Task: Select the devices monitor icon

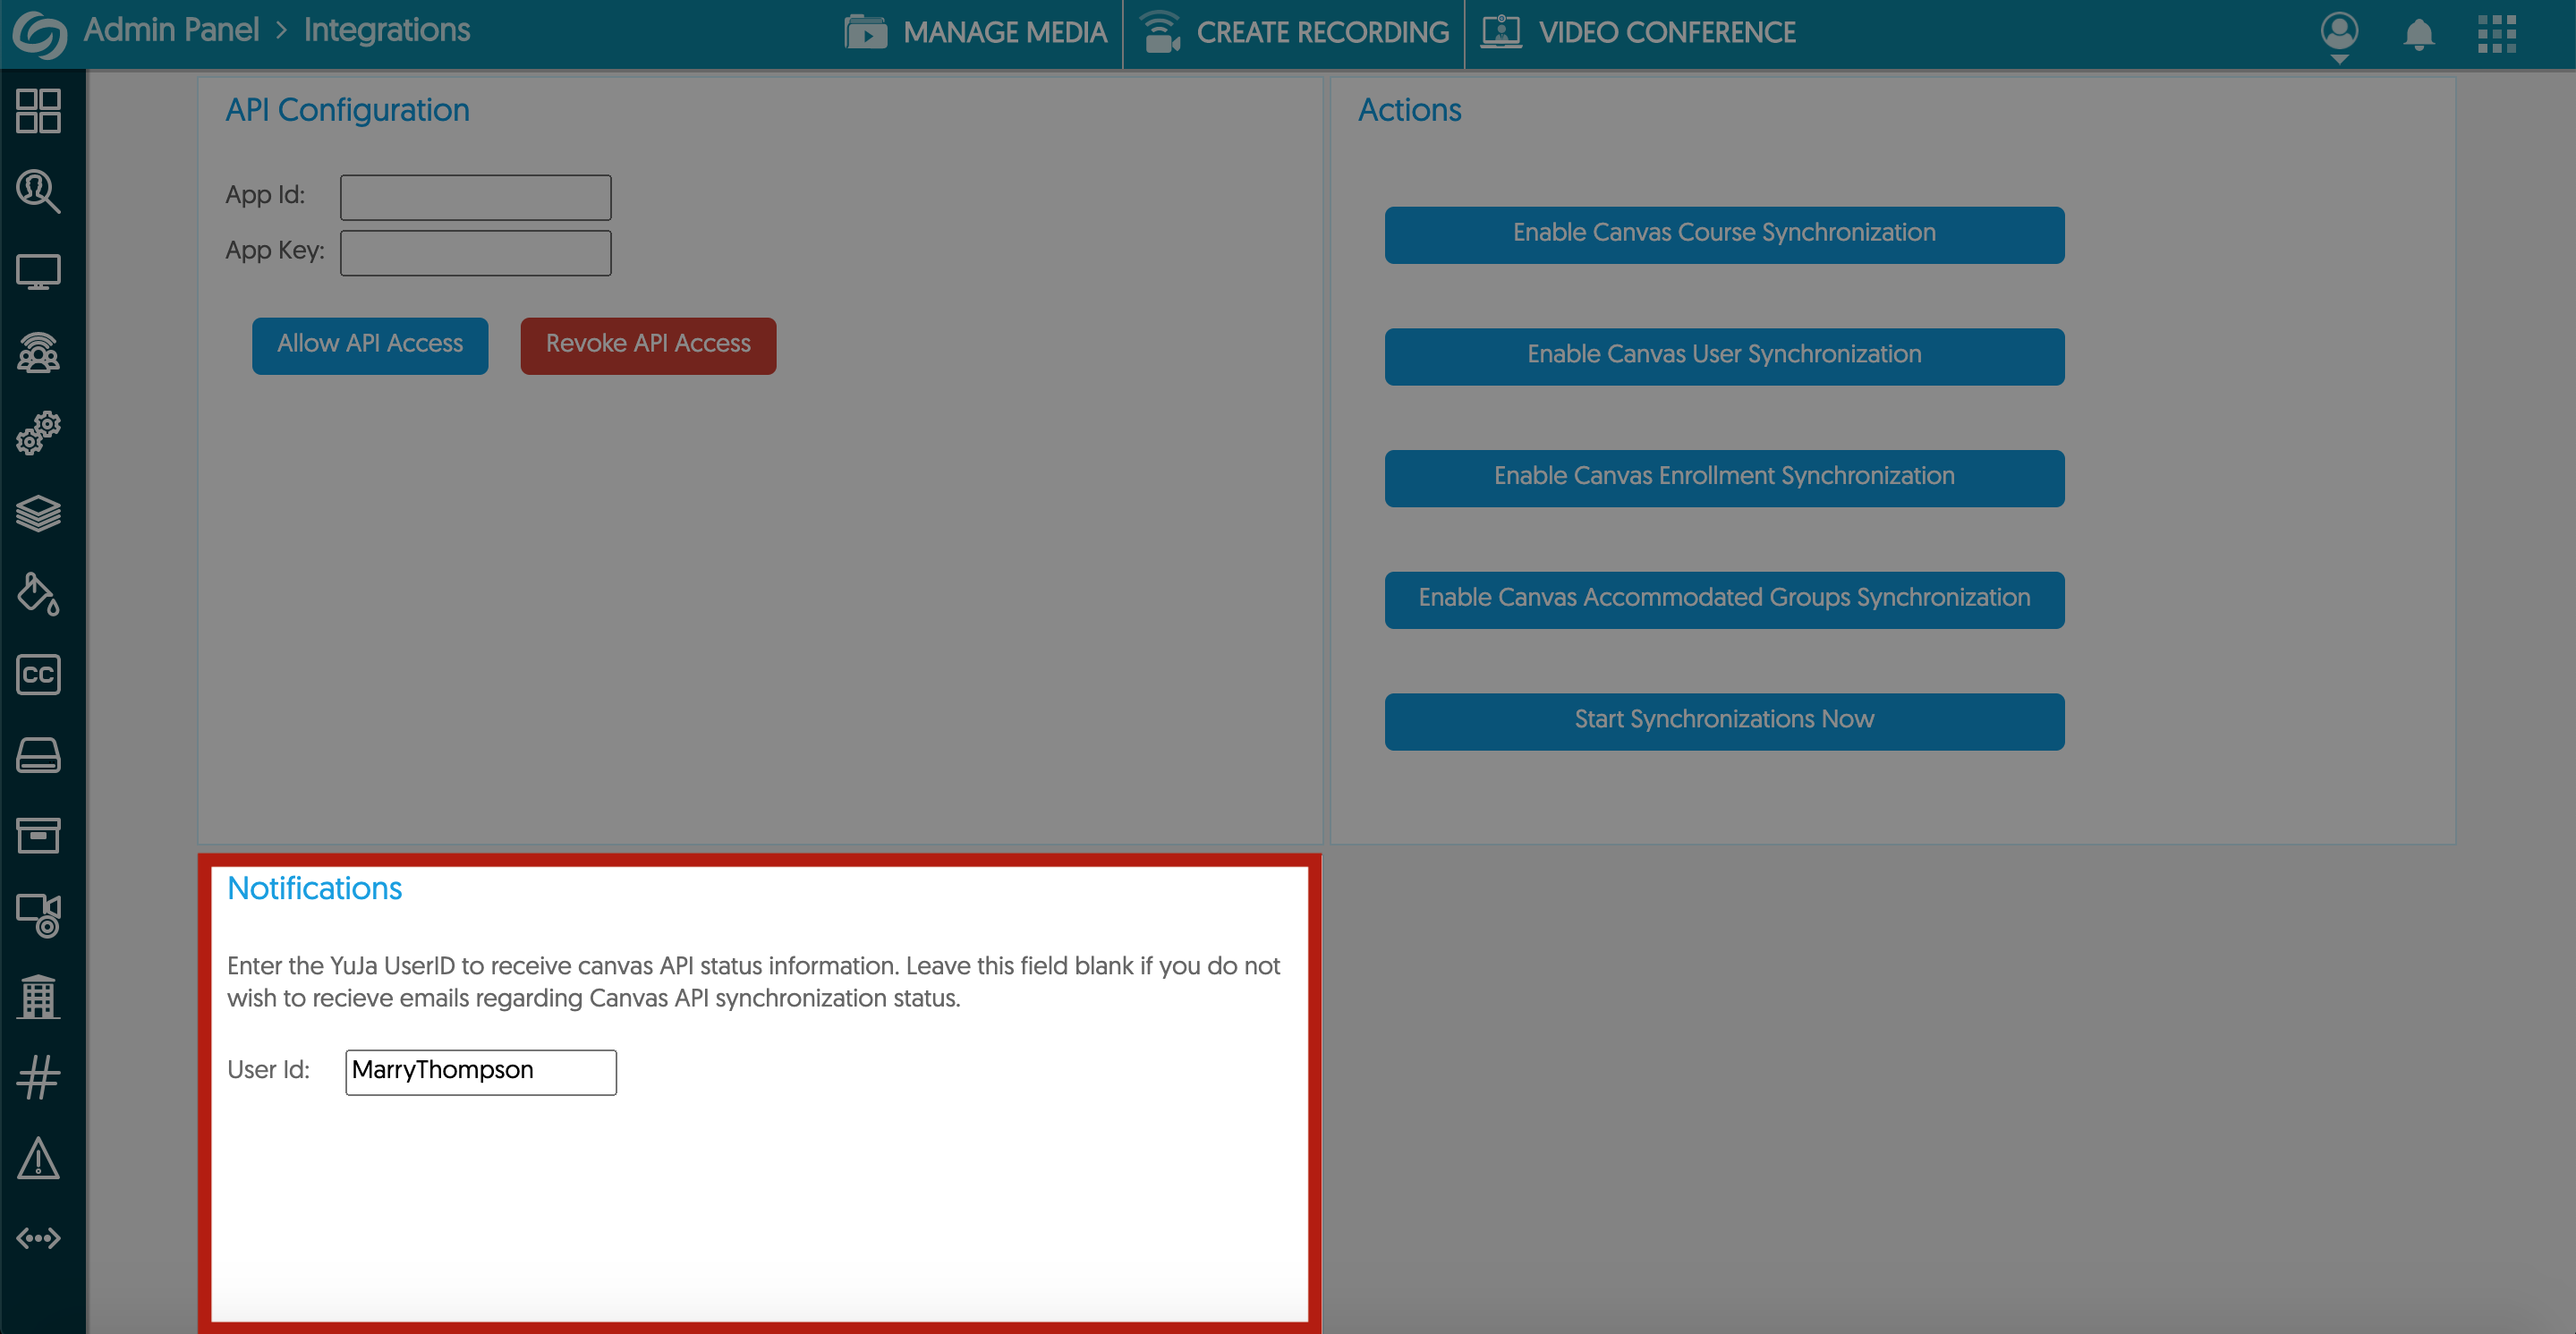Action: [x=38, y=270]
